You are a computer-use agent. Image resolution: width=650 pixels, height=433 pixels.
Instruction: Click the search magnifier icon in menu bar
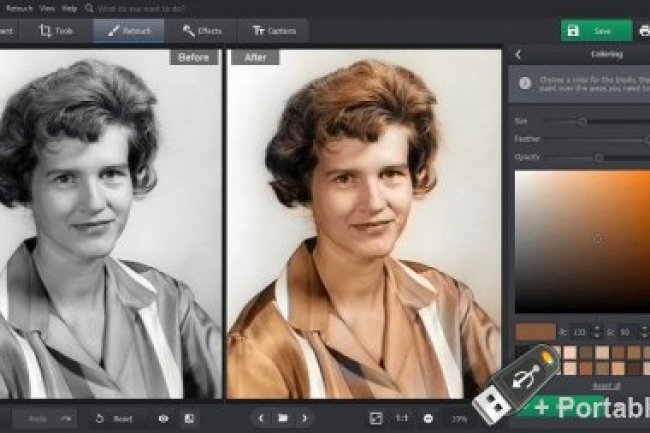pos(90,6)
